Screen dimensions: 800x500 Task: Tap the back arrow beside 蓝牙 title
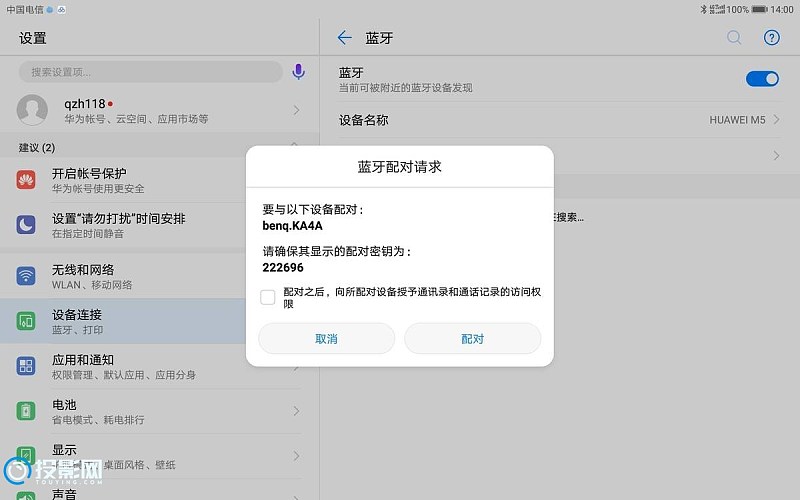[x=345, y=38]
